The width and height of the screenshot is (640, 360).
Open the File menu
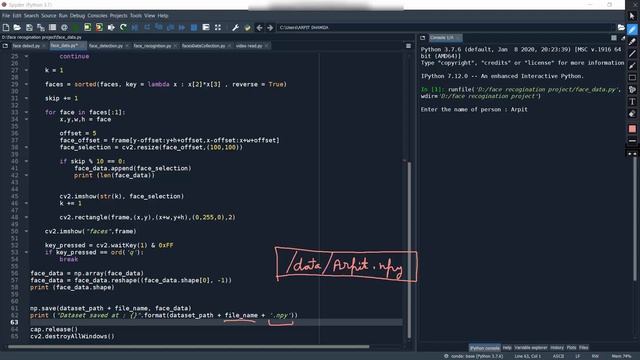(6, 16)
